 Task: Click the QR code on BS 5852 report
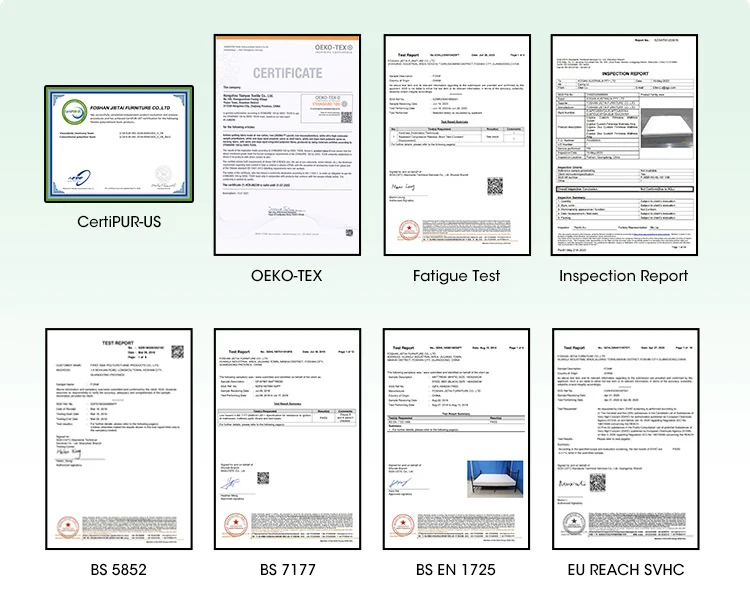click(x=177, y=352)
